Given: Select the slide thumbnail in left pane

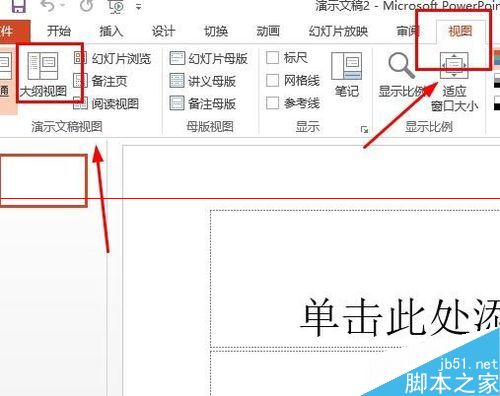Looking at the screenshot, I should pos(43,180).
